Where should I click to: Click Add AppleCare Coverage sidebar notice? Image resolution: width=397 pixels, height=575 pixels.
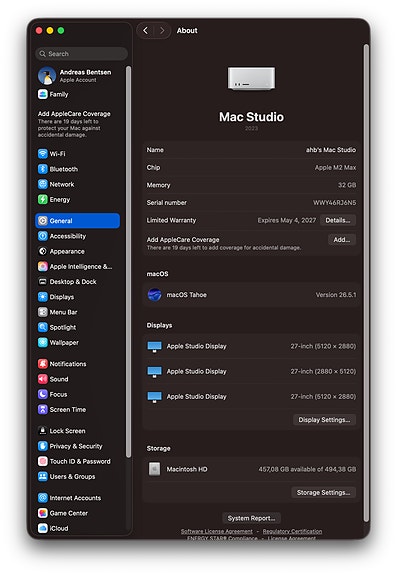point(74,124)
